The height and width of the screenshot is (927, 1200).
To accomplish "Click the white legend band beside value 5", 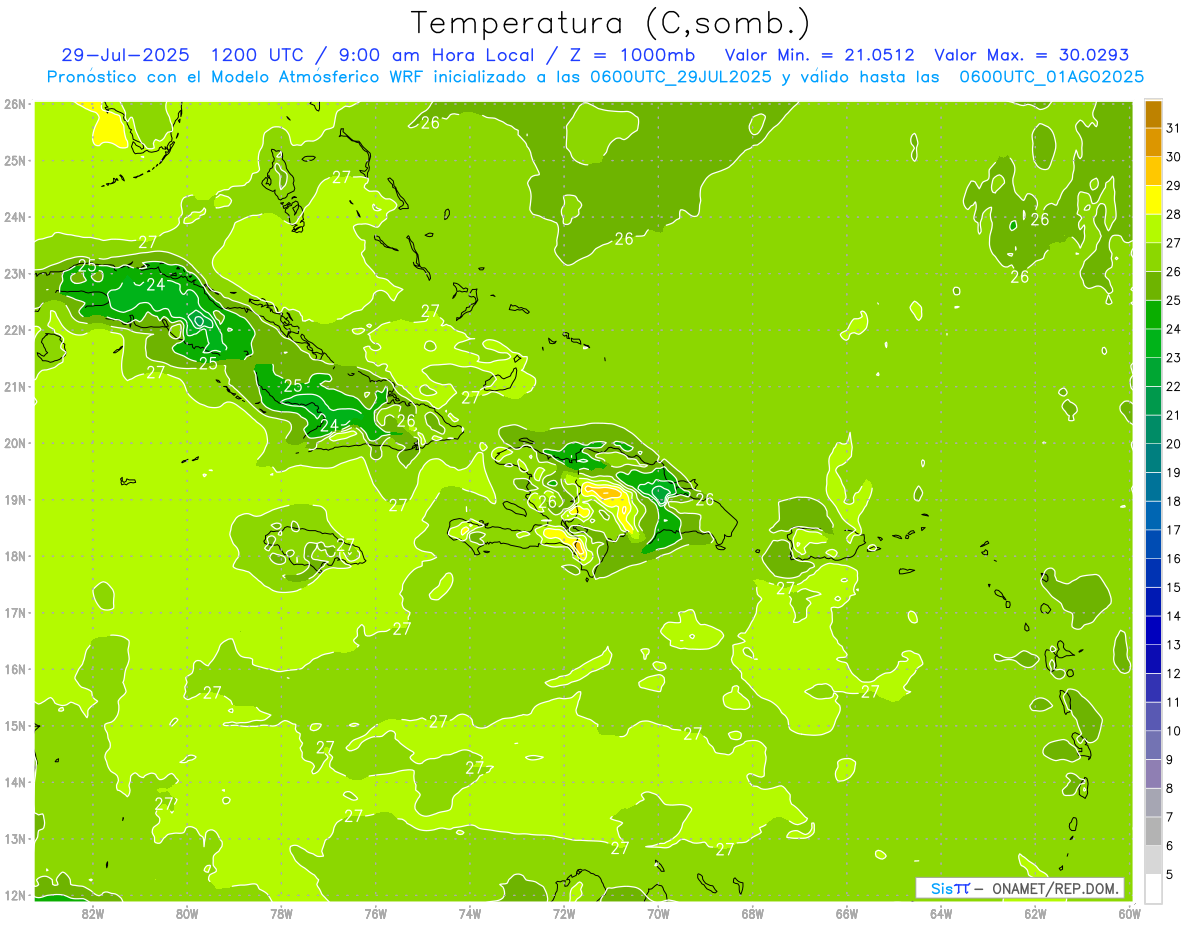I will [x=1153, y=888].
